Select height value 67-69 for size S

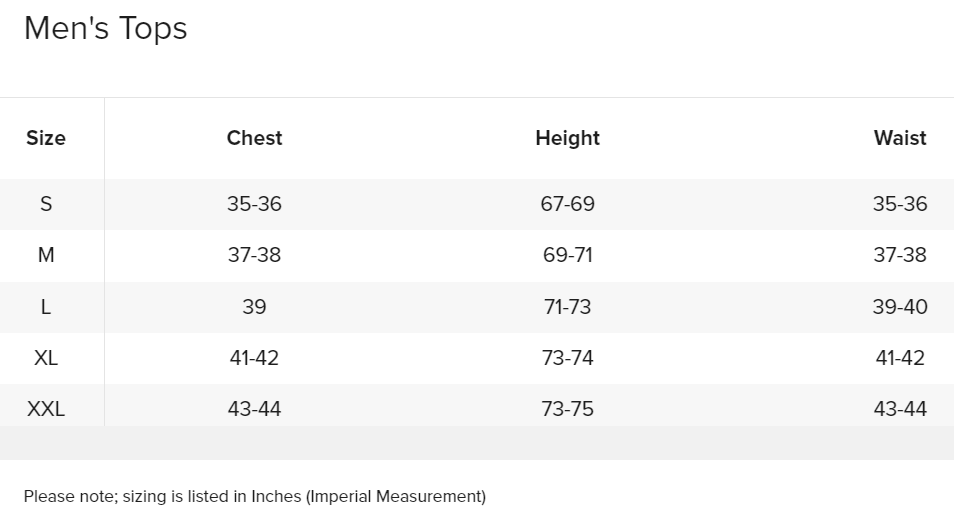(x=568, y=204)
